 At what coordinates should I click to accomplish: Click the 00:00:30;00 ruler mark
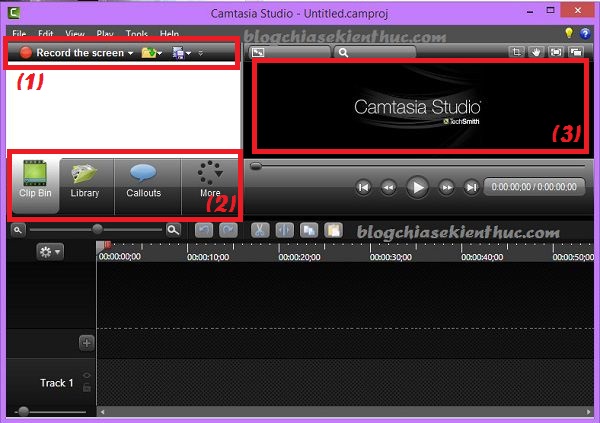click(x=391, y=257)
